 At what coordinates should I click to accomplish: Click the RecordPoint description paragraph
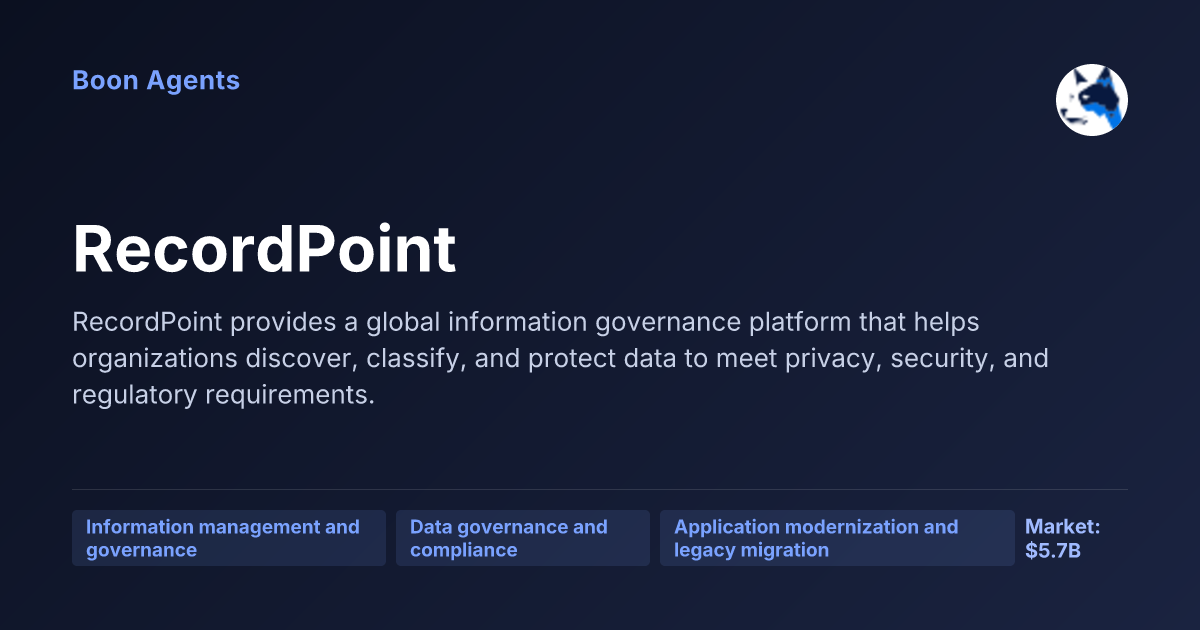pos(560,358)
